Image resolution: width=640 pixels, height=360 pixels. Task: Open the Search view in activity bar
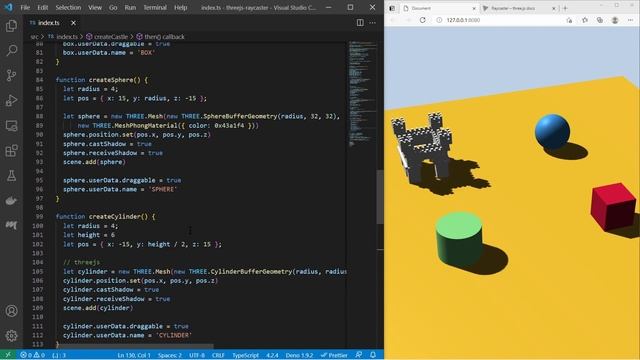pos(11,50)
